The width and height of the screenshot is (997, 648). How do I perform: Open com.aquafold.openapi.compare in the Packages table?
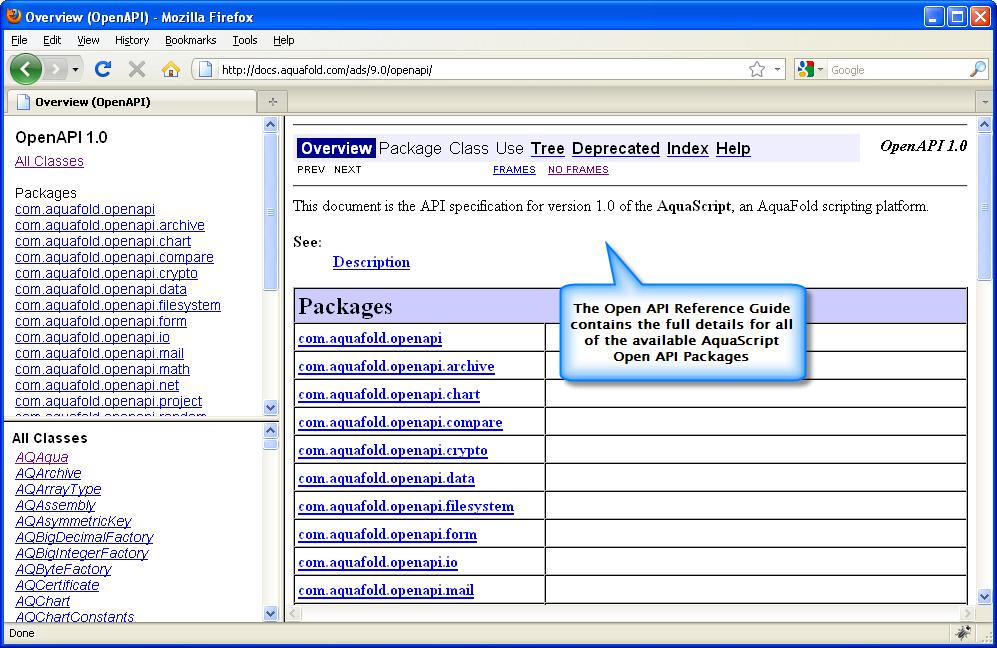coord(401,422)
